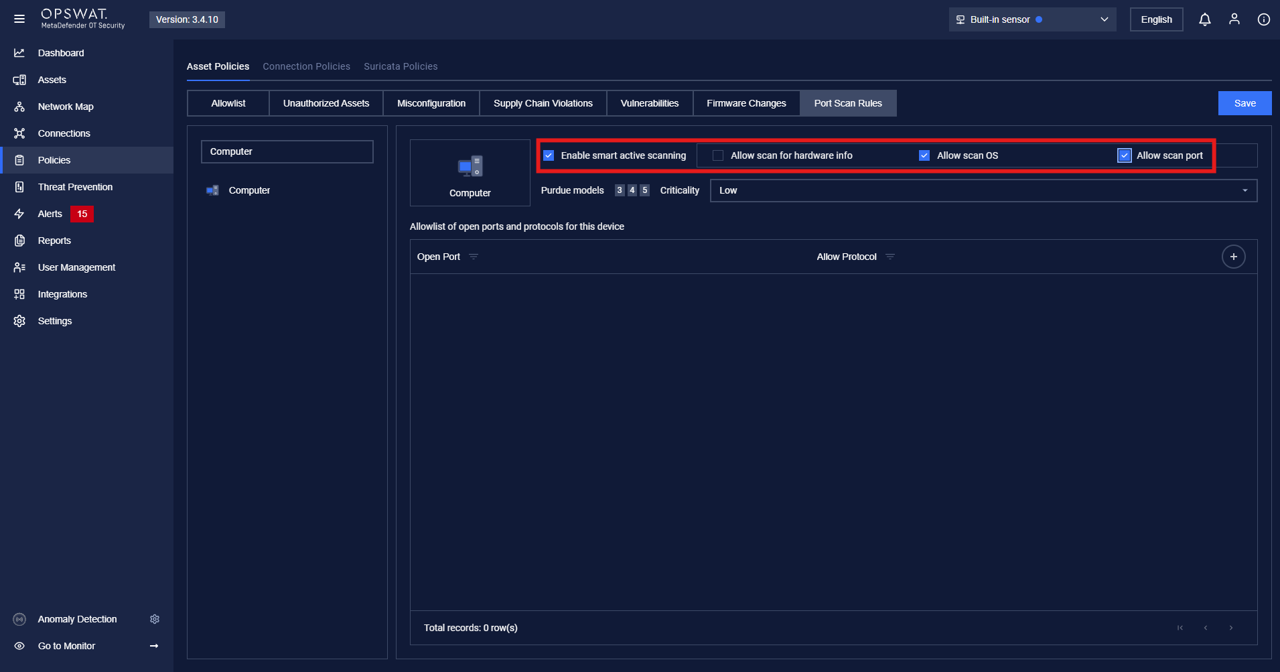This screenshot has width=1280, height=672.
Task: Click the Go to Monitor eye icon
Action: [19, 646]
